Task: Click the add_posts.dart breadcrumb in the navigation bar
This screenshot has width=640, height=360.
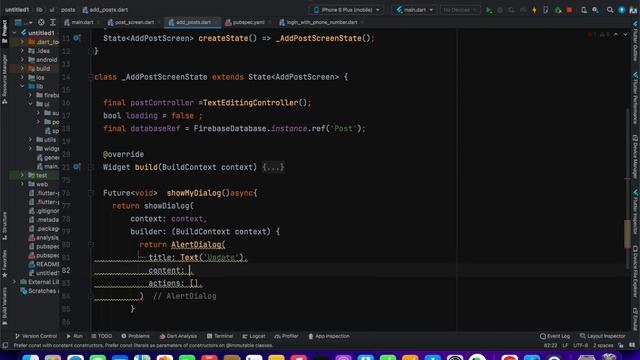Action: [105, 10]
